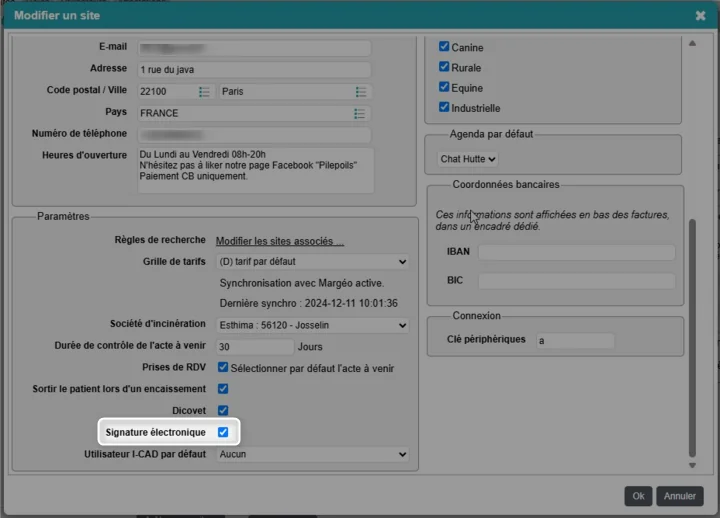
Task: Toggle the Prises de RDV checkbox
Action: (223, 368)
